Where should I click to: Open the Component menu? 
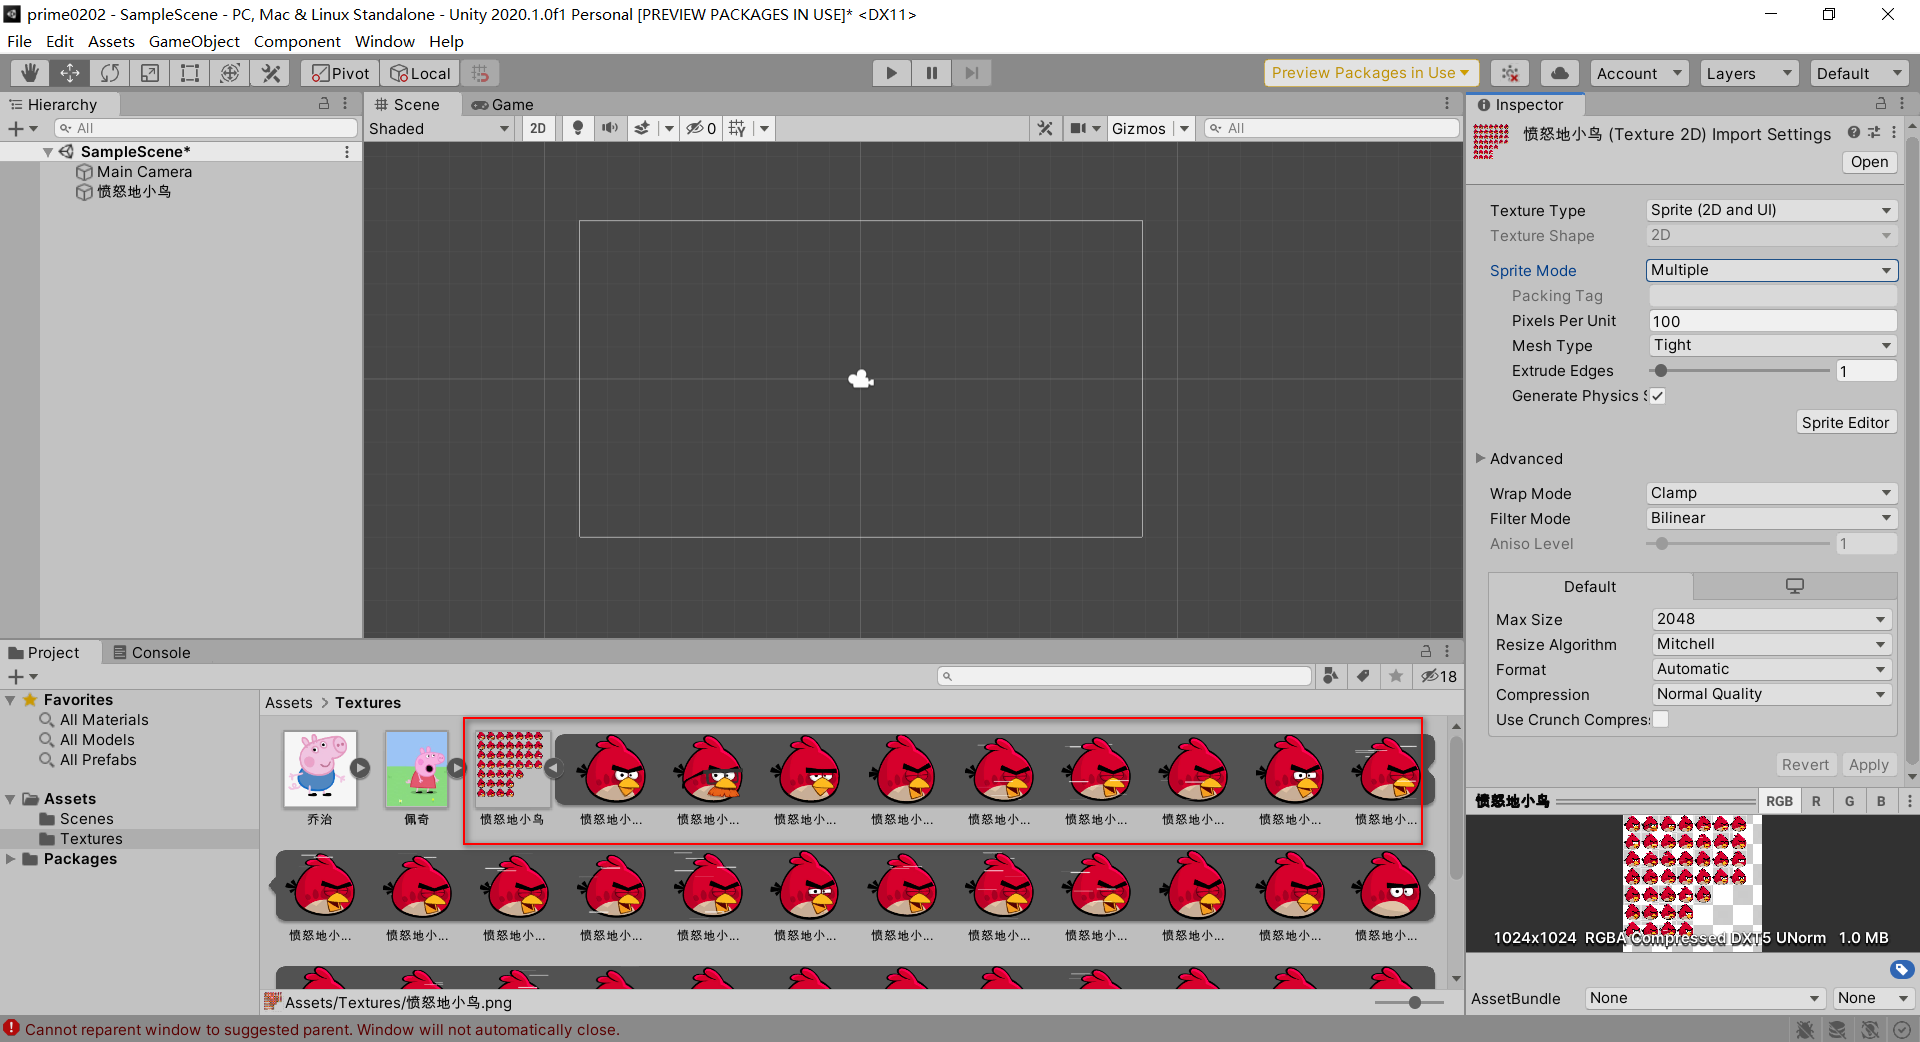[x=297, y=41]
